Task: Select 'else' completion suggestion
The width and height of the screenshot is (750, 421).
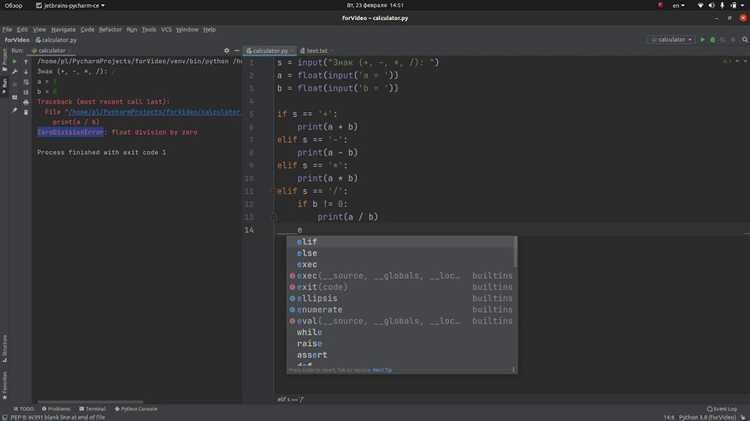Action: point(401,253)
